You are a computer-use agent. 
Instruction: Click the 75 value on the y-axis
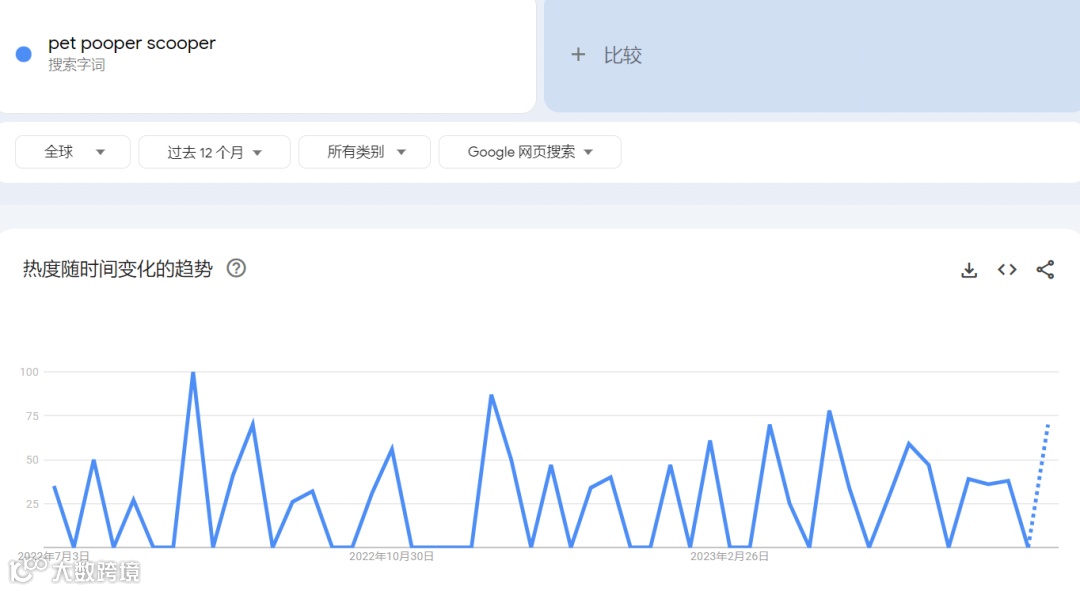point(32,416)
